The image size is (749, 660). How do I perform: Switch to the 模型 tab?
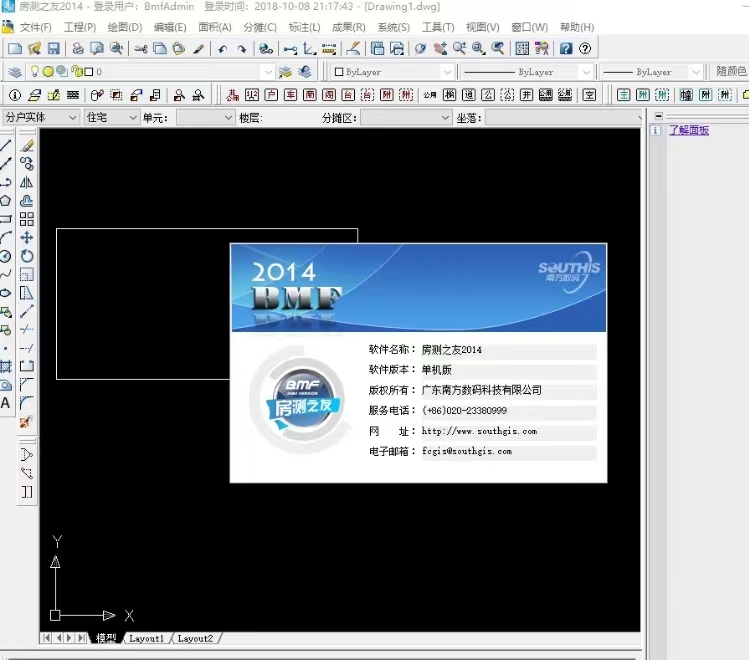coord(106,638)
